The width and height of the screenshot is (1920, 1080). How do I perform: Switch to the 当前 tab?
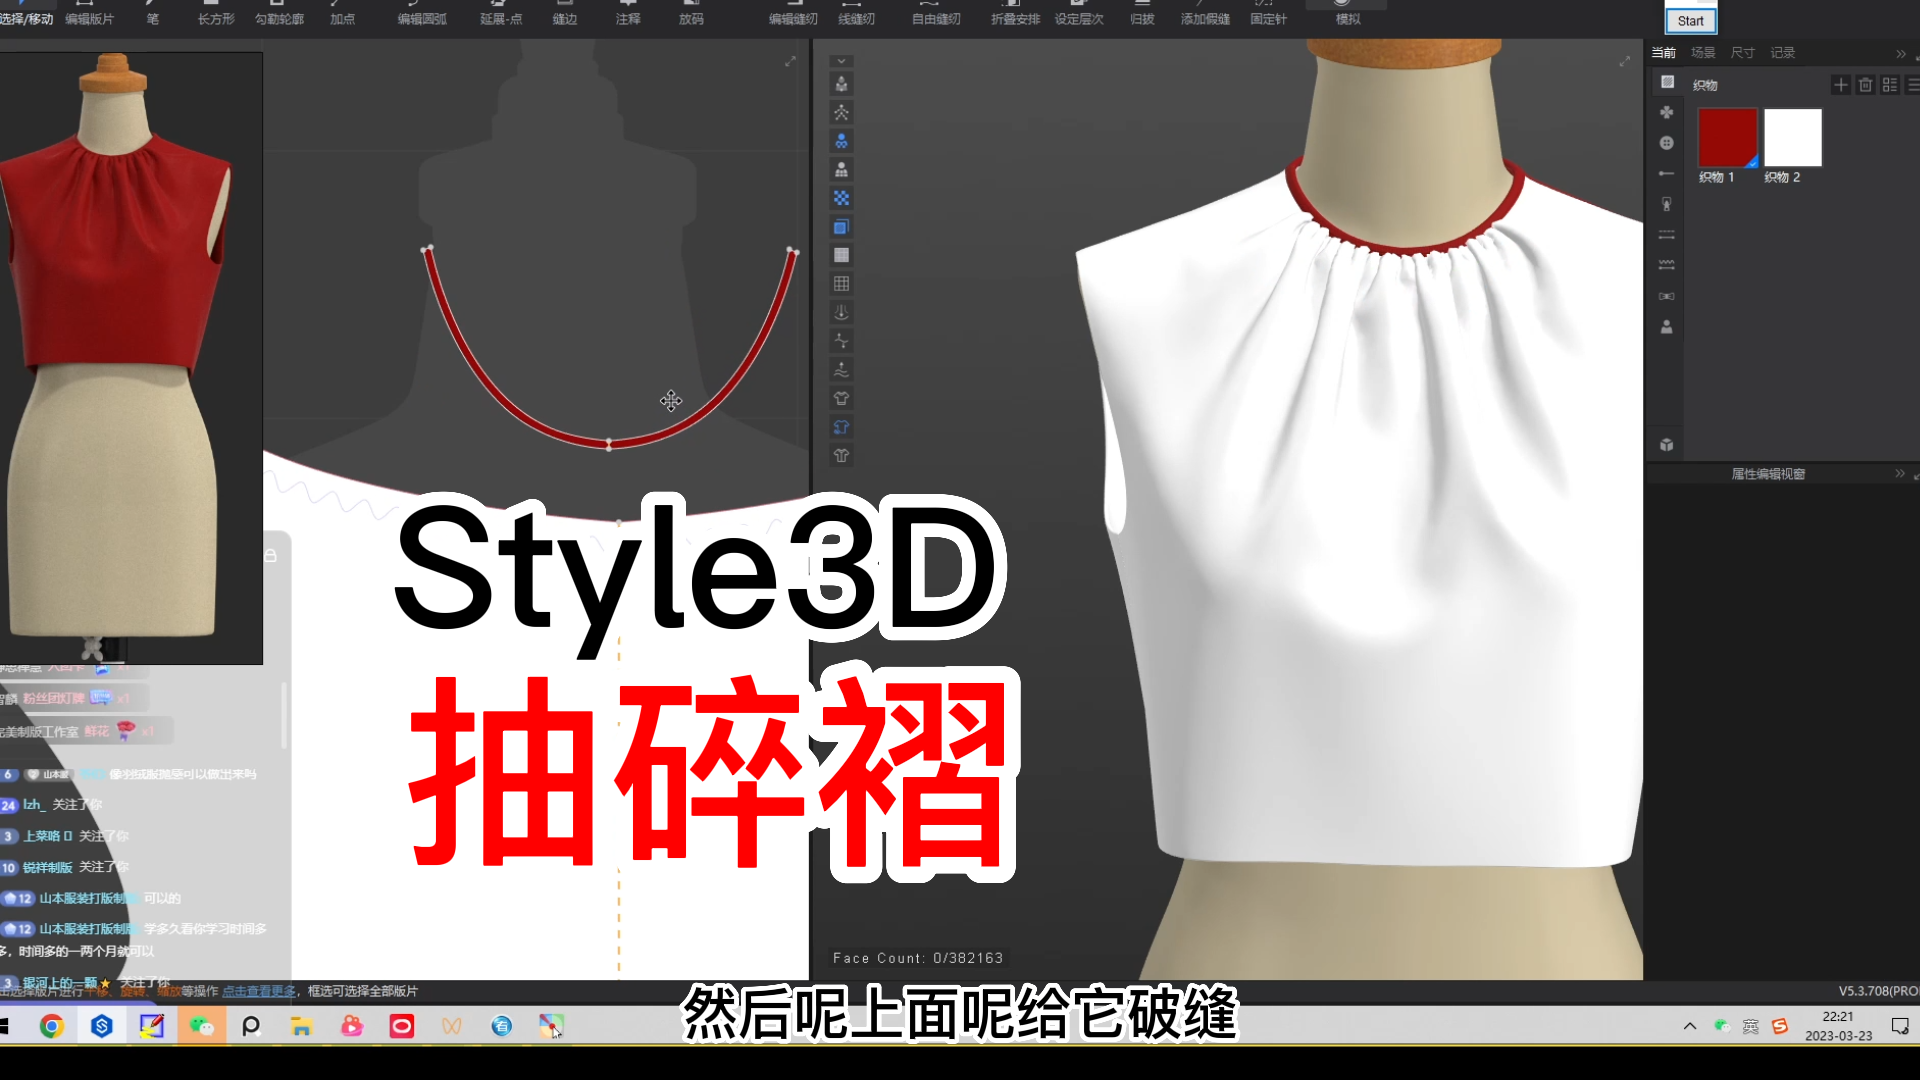[x=1663, y=53]
